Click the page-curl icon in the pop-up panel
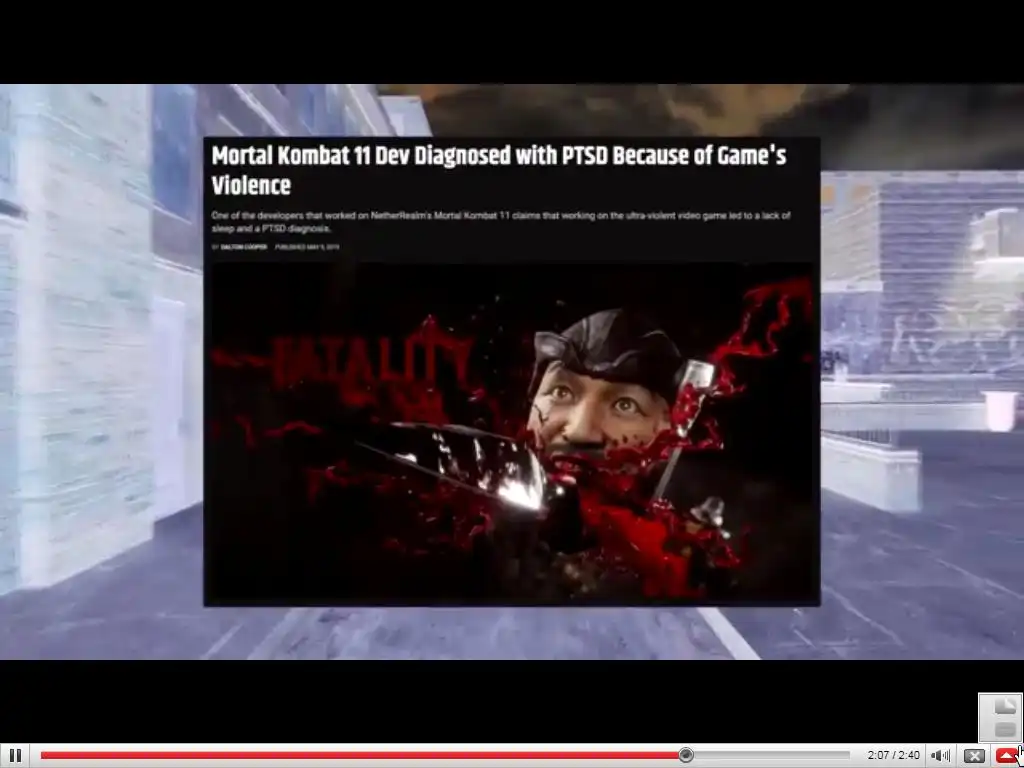Image resolution: width=1024 pixels, height=768 pixels. 1004,706
